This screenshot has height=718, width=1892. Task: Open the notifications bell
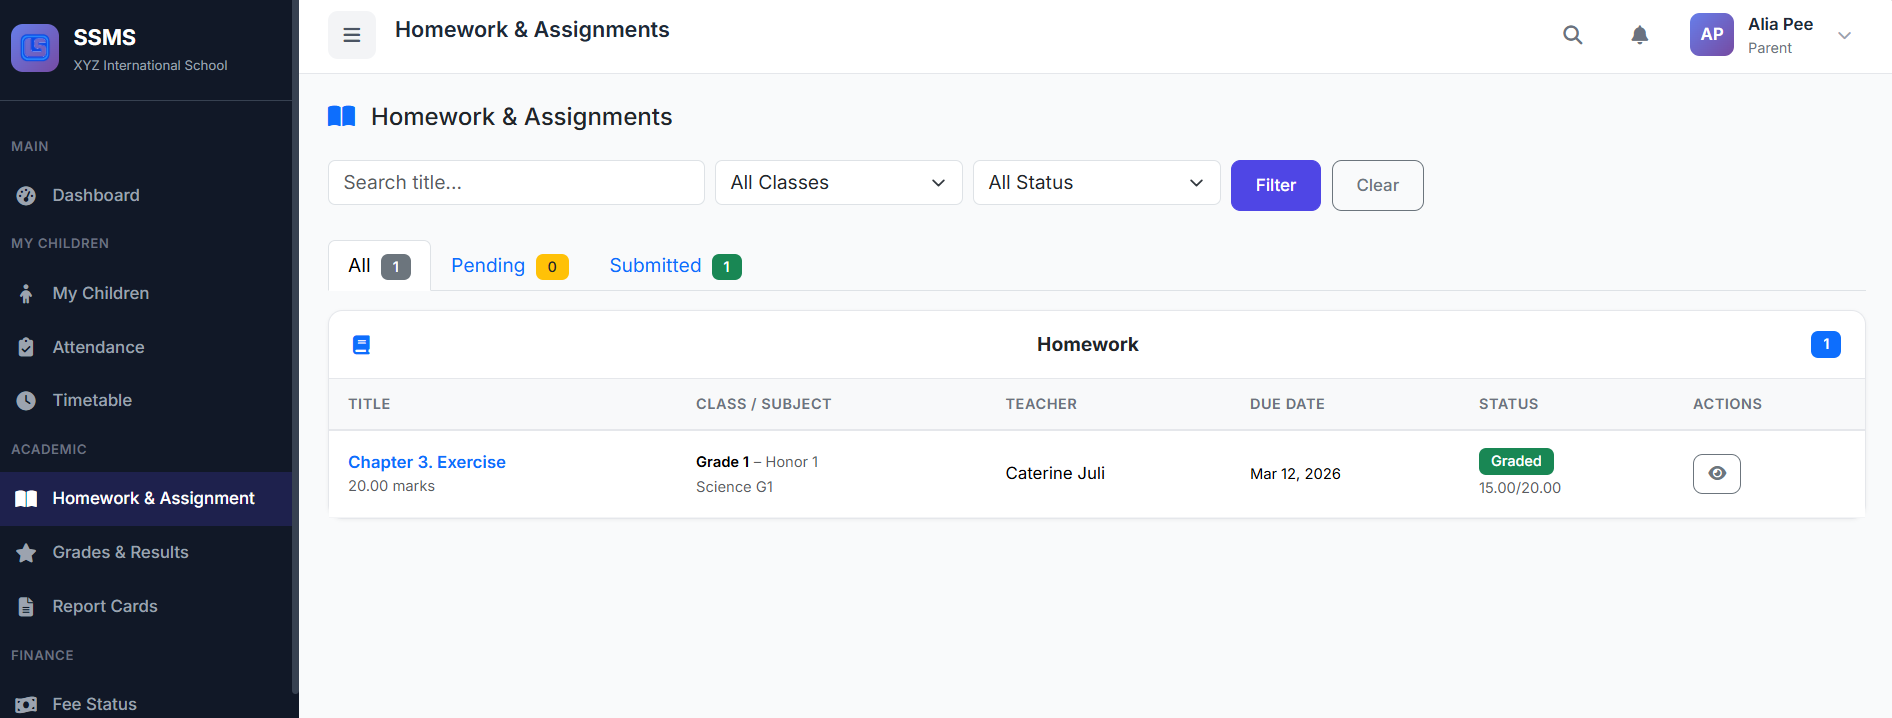(x=1639, y=35)
